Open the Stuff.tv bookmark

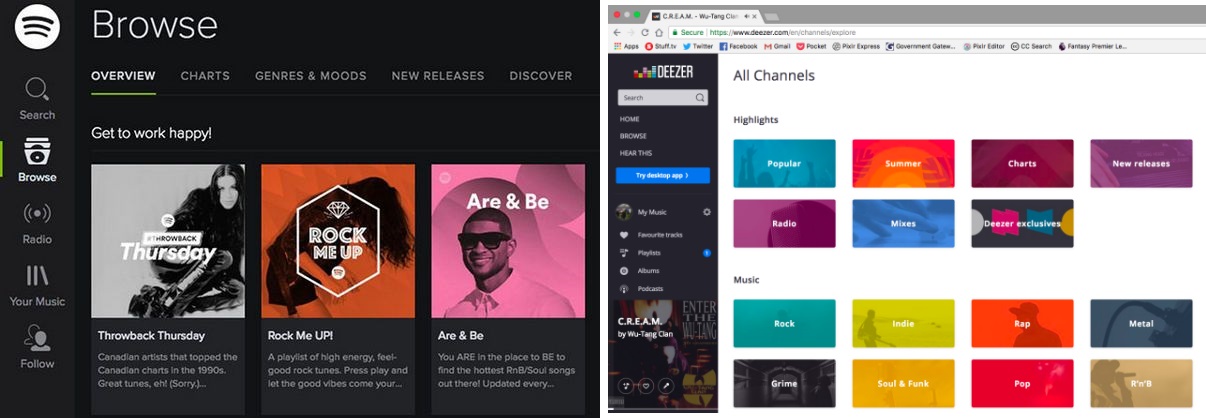(662, 46)
